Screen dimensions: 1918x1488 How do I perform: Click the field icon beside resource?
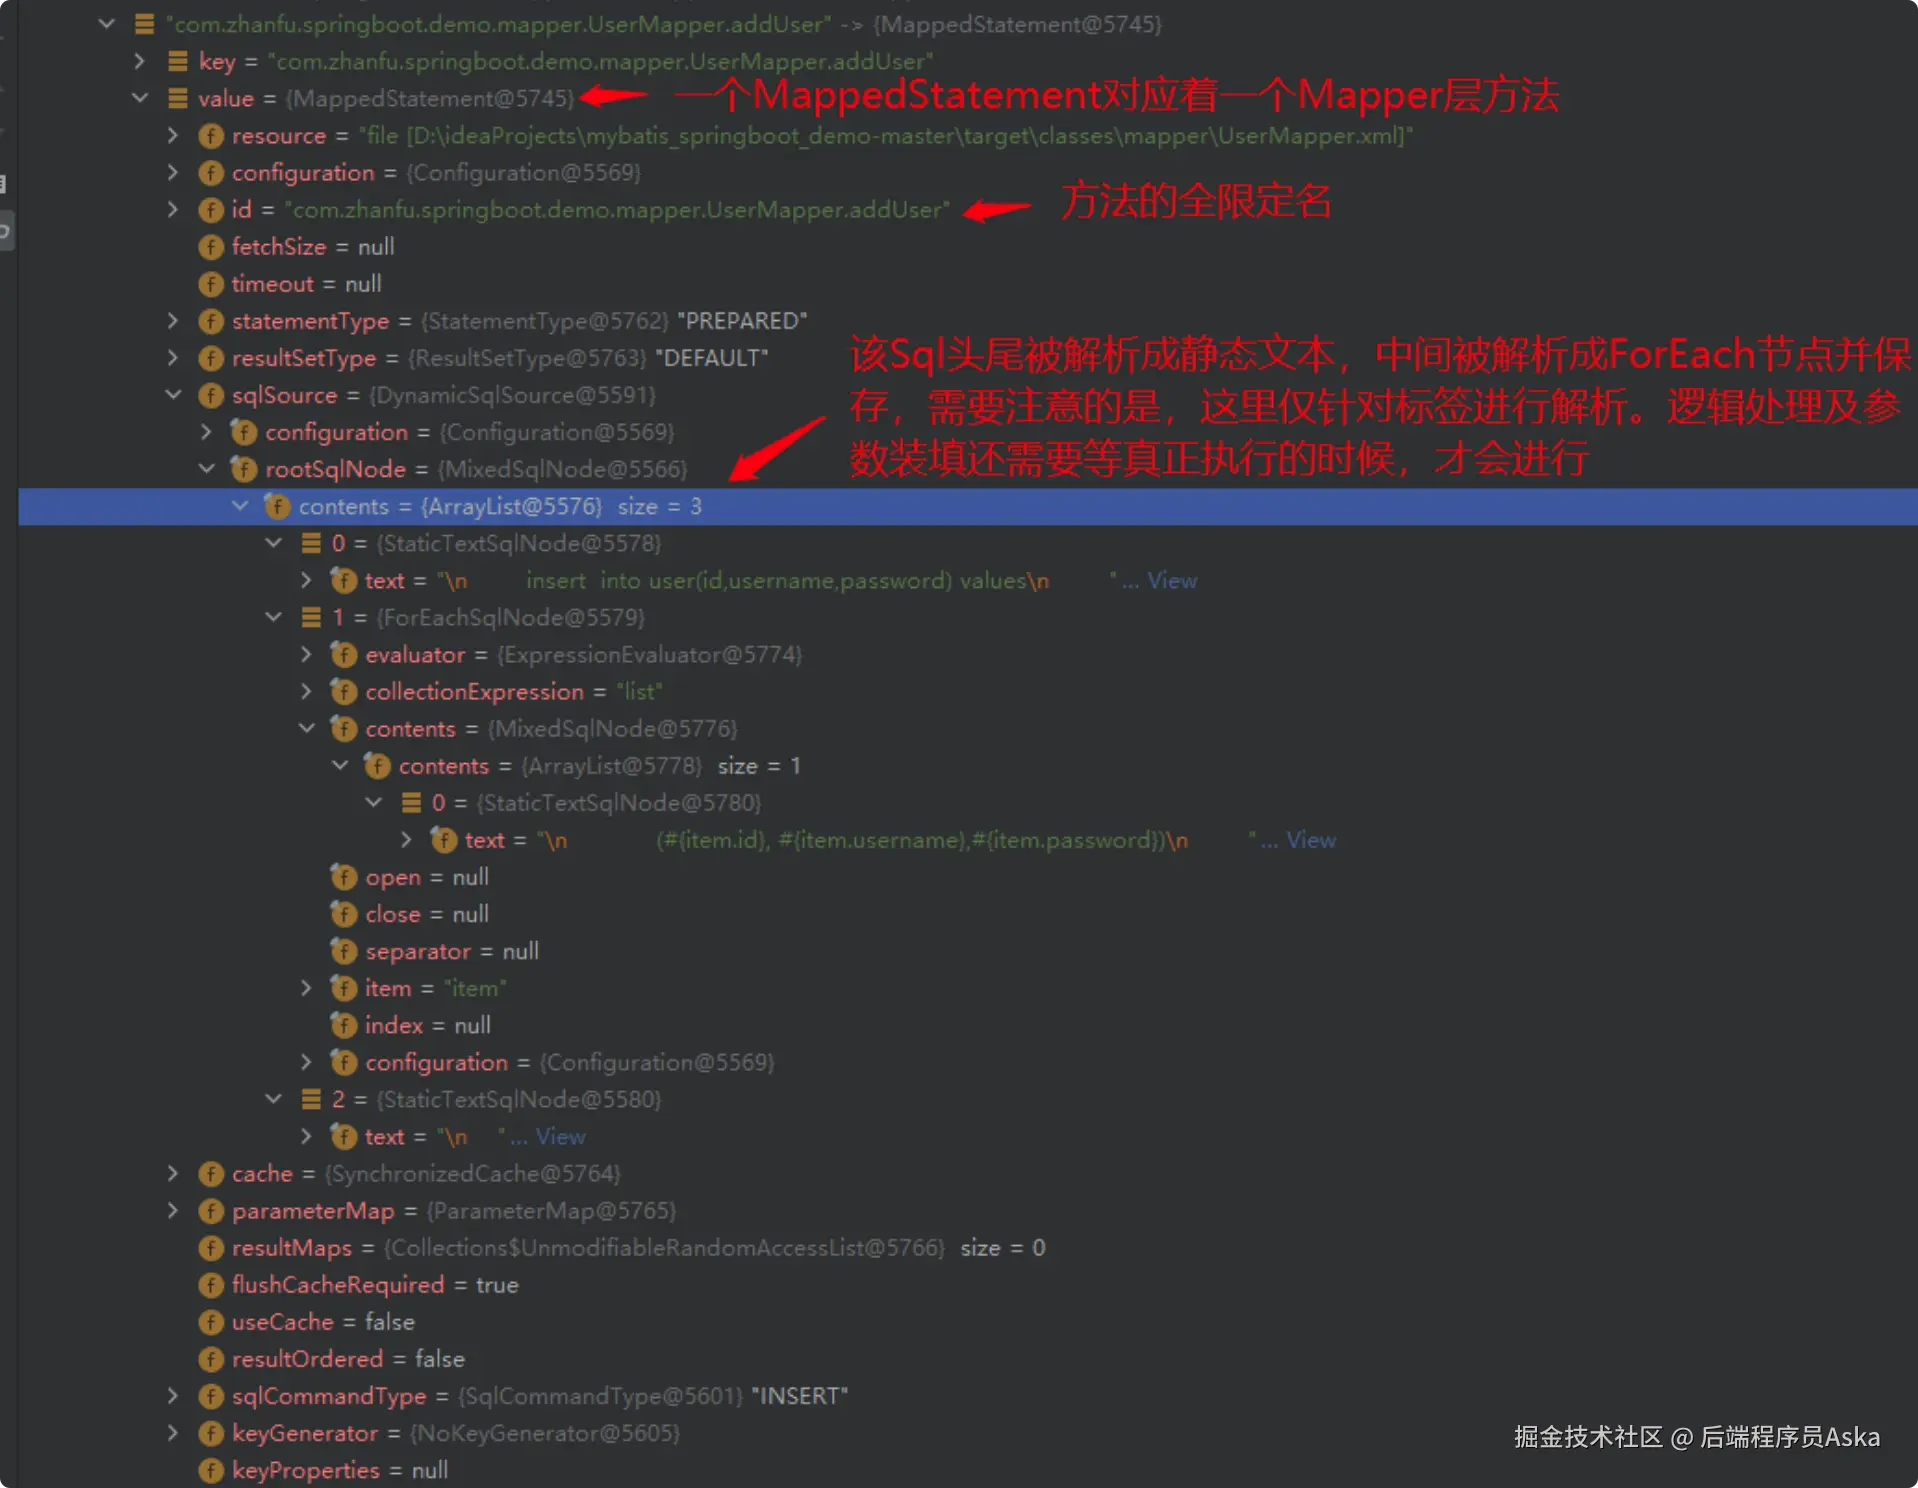tap(211, 136)
